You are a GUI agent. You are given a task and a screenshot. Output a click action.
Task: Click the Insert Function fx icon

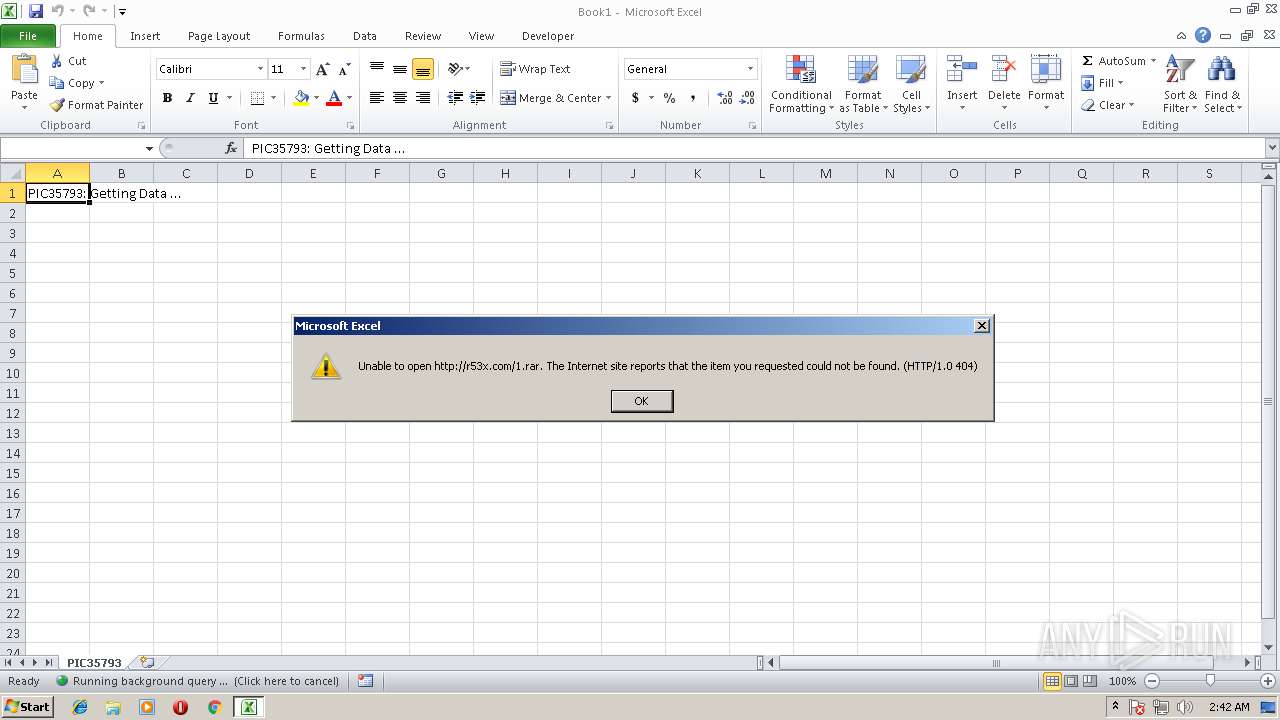[231, 148]
